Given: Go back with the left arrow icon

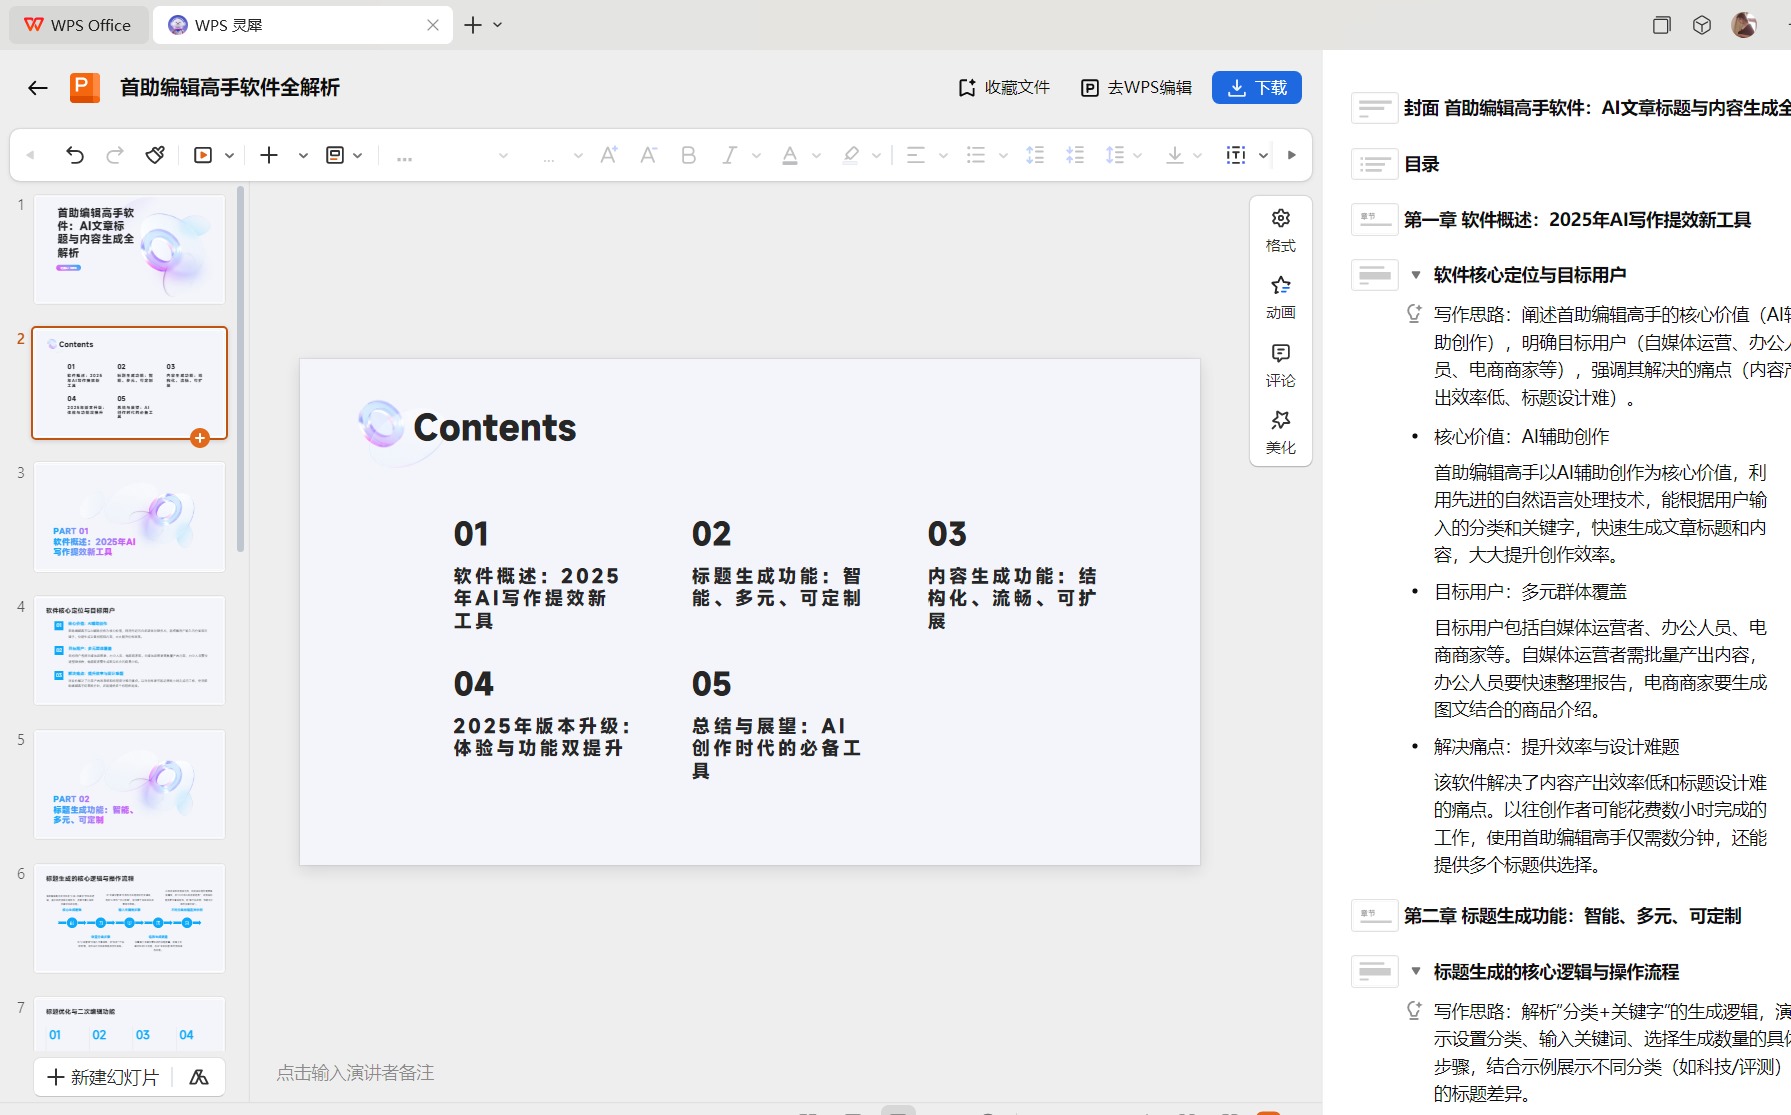Looking at the screenshot, I should pos(38,88).
